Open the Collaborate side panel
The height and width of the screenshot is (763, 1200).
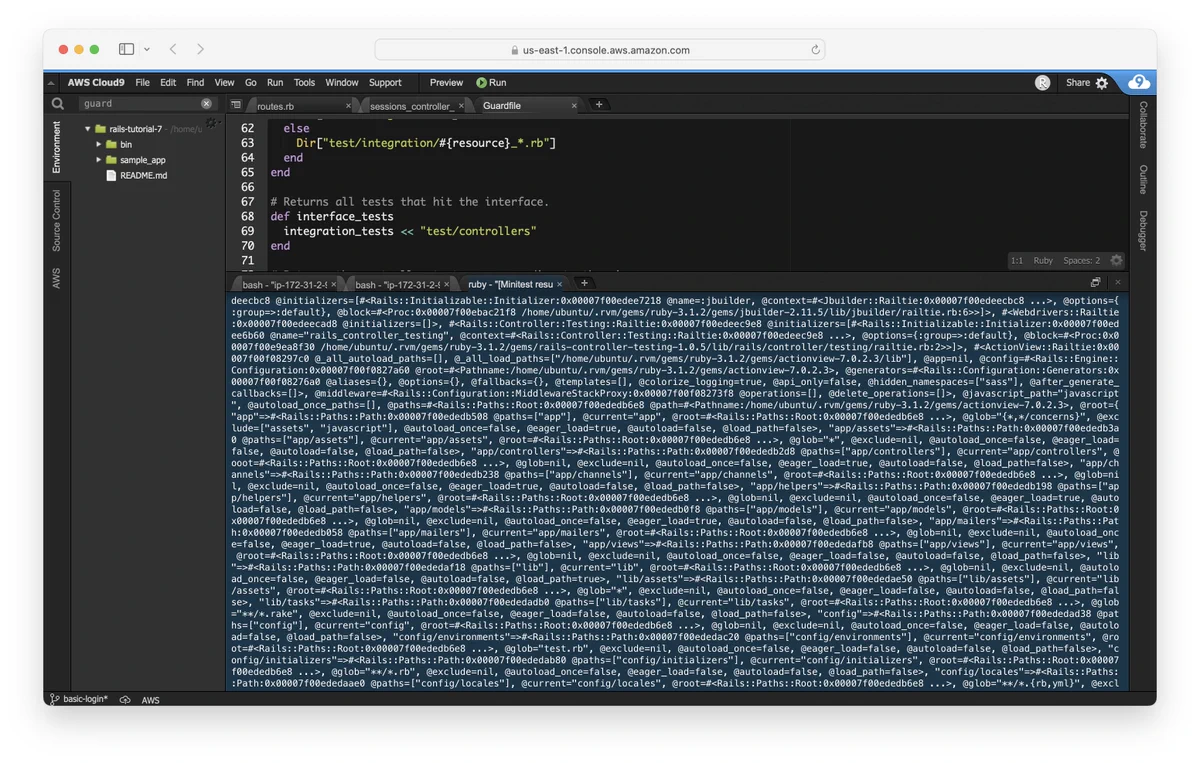1143,124
